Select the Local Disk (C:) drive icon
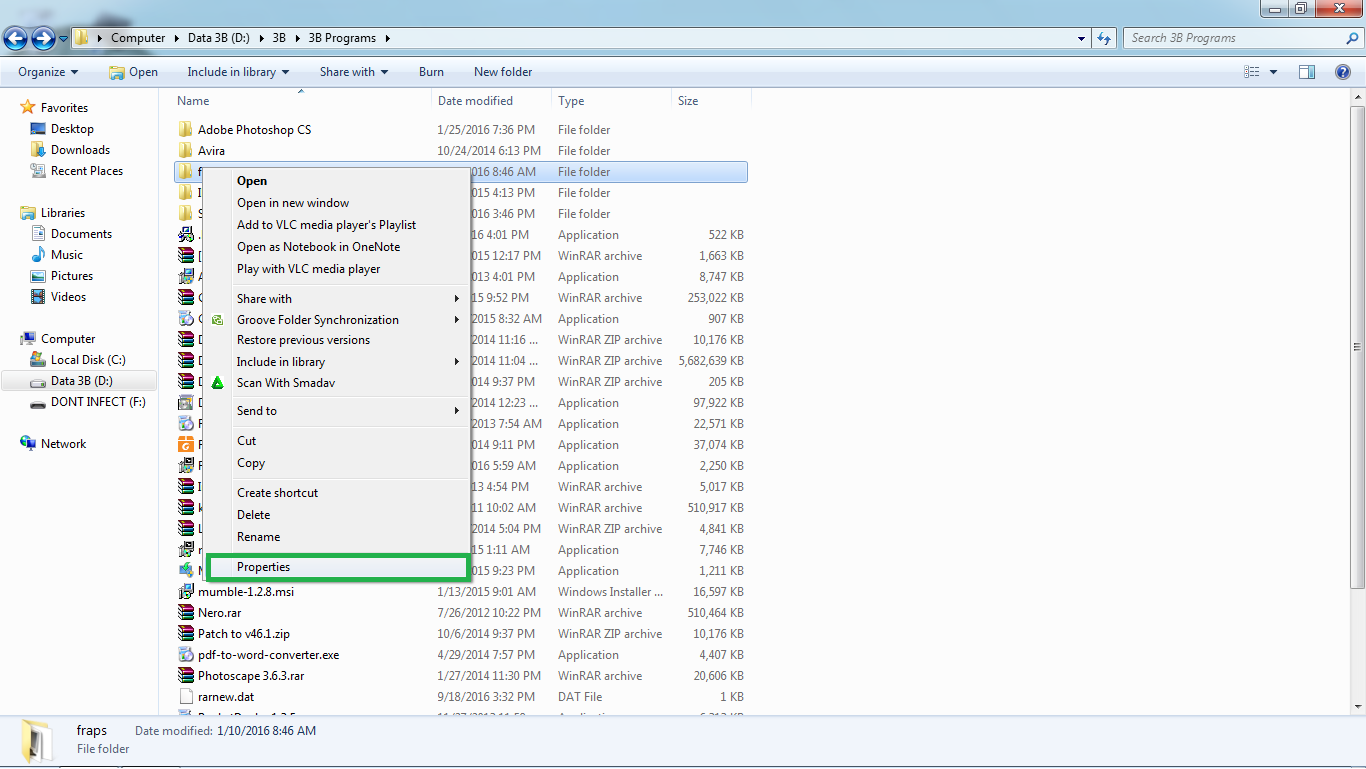This screenshot has height=769, width=1366. [38, 360]
